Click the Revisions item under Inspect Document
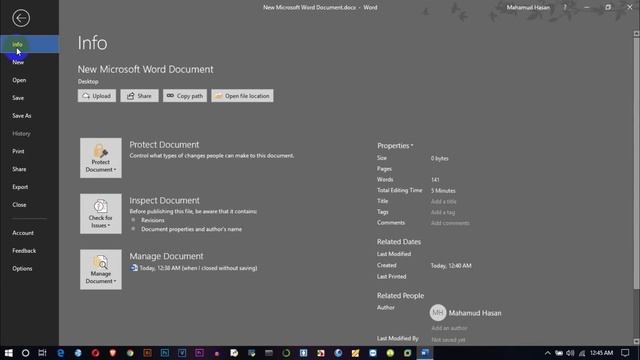640x360 pixels. point(153,220)
